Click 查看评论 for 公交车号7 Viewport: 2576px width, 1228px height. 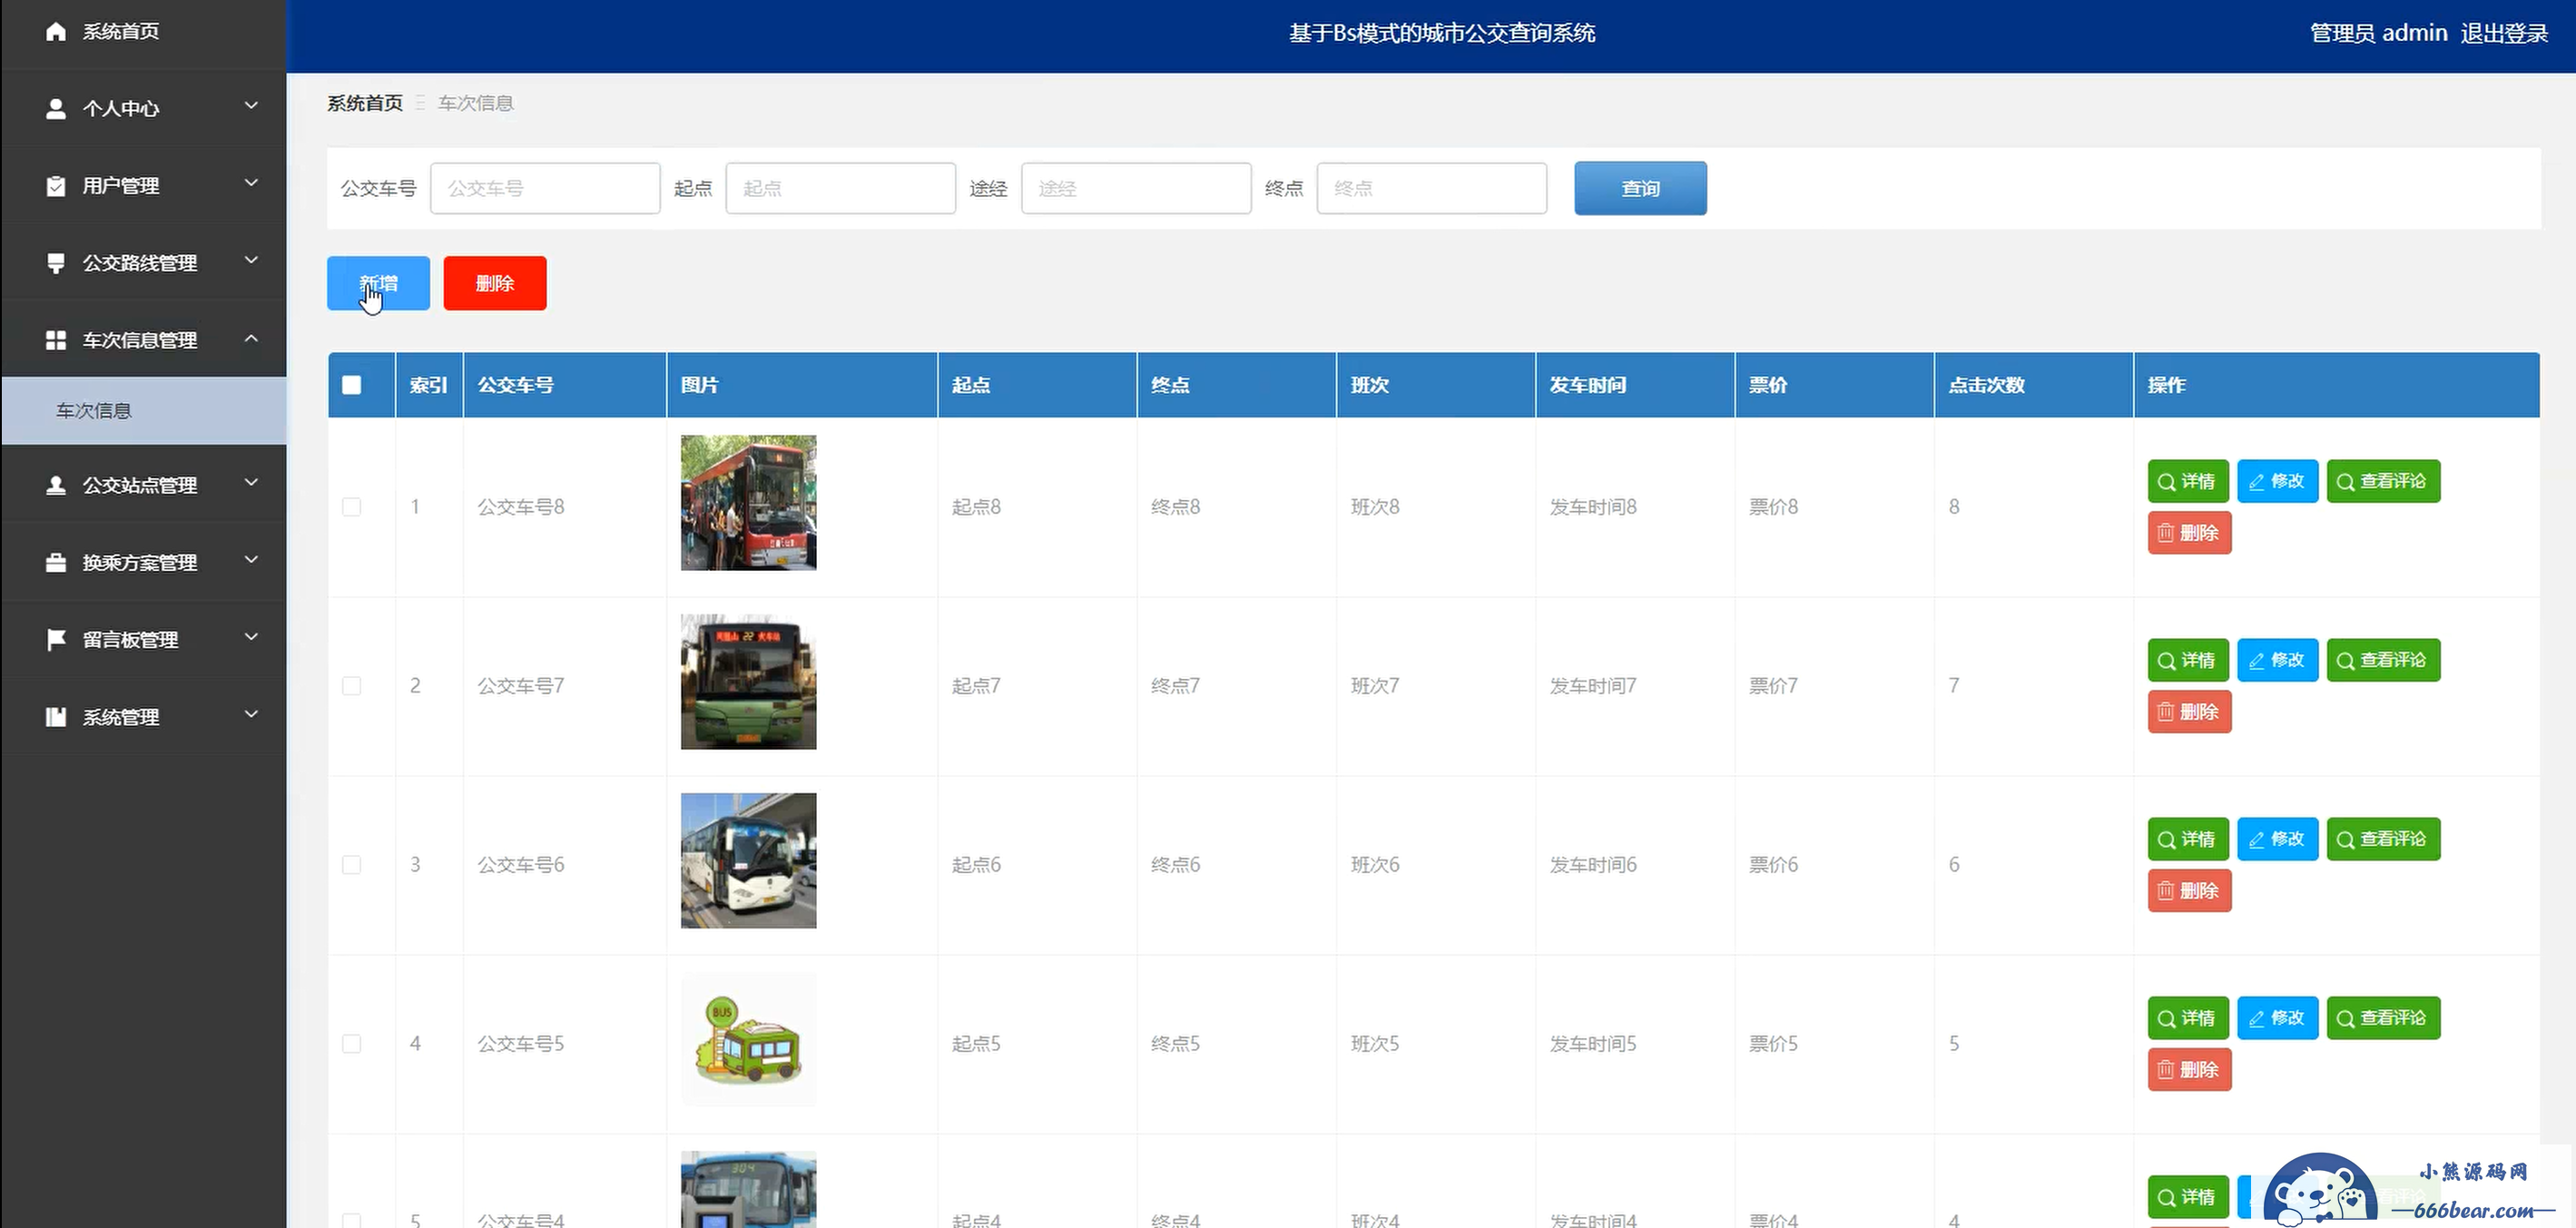point(2383,660)
